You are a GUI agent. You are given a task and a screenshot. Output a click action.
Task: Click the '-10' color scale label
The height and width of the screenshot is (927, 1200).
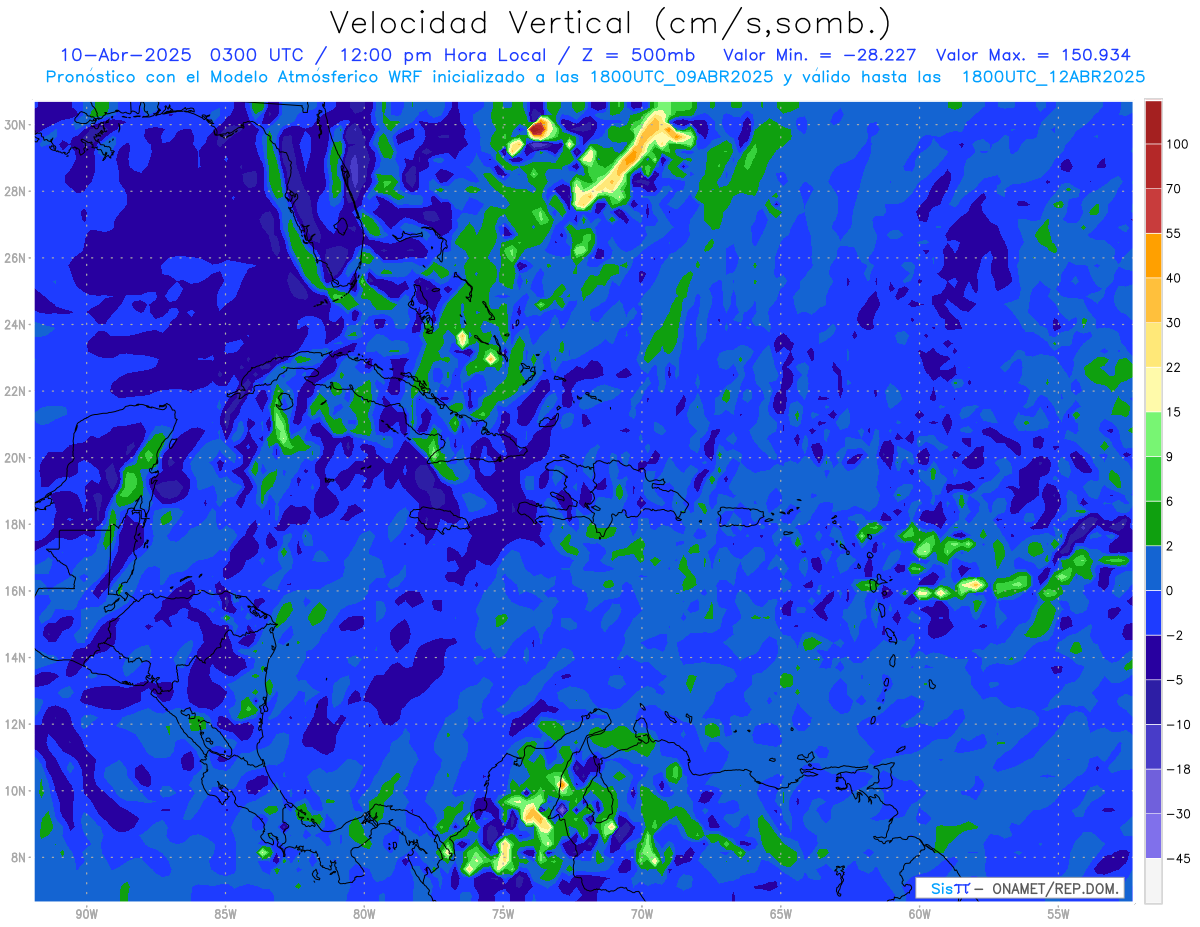(x=1177, y=724)
